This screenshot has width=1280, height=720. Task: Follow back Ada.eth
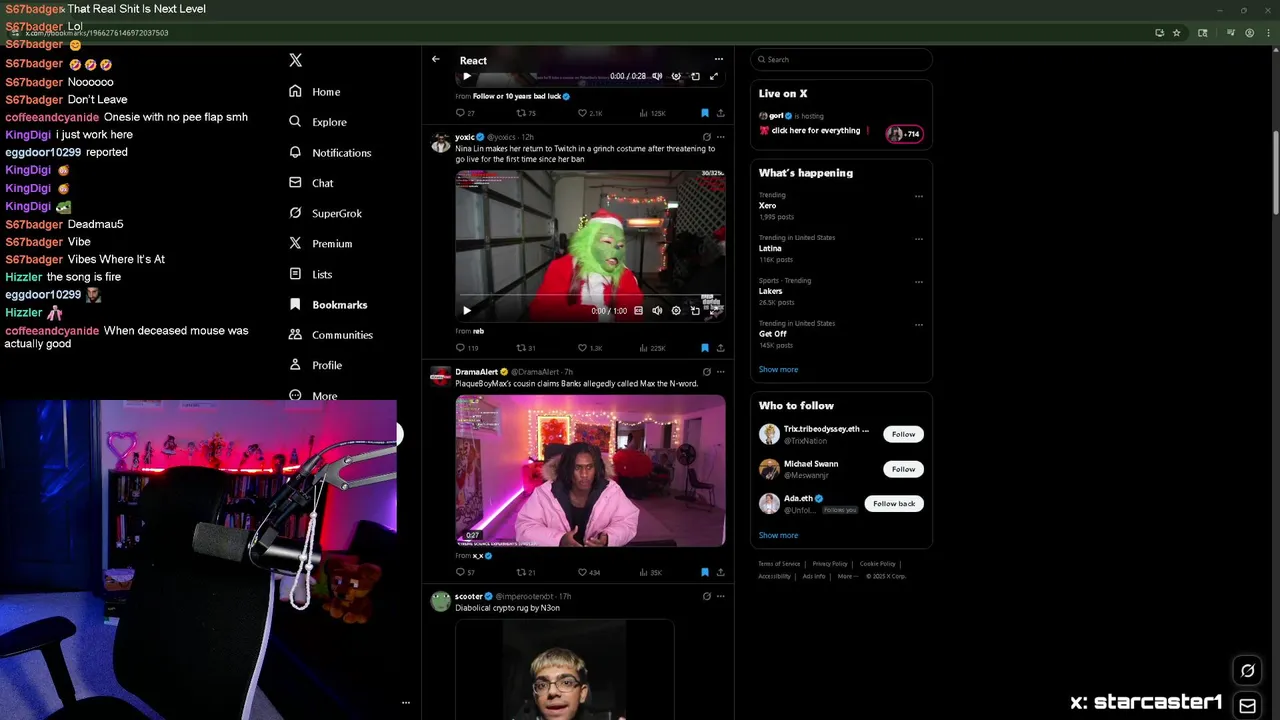[x=894, y=504]
